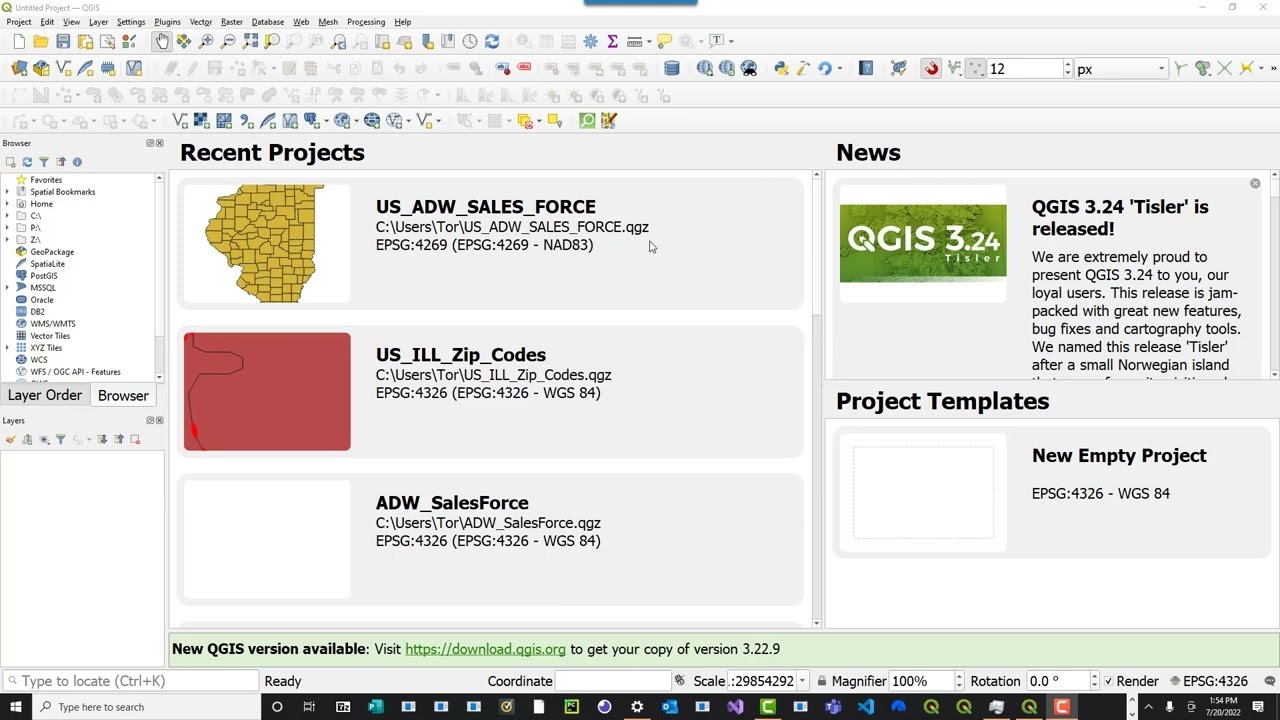Click the Refresh map icon
Viewport: 1280px width, 720px height.
[492, 41]
